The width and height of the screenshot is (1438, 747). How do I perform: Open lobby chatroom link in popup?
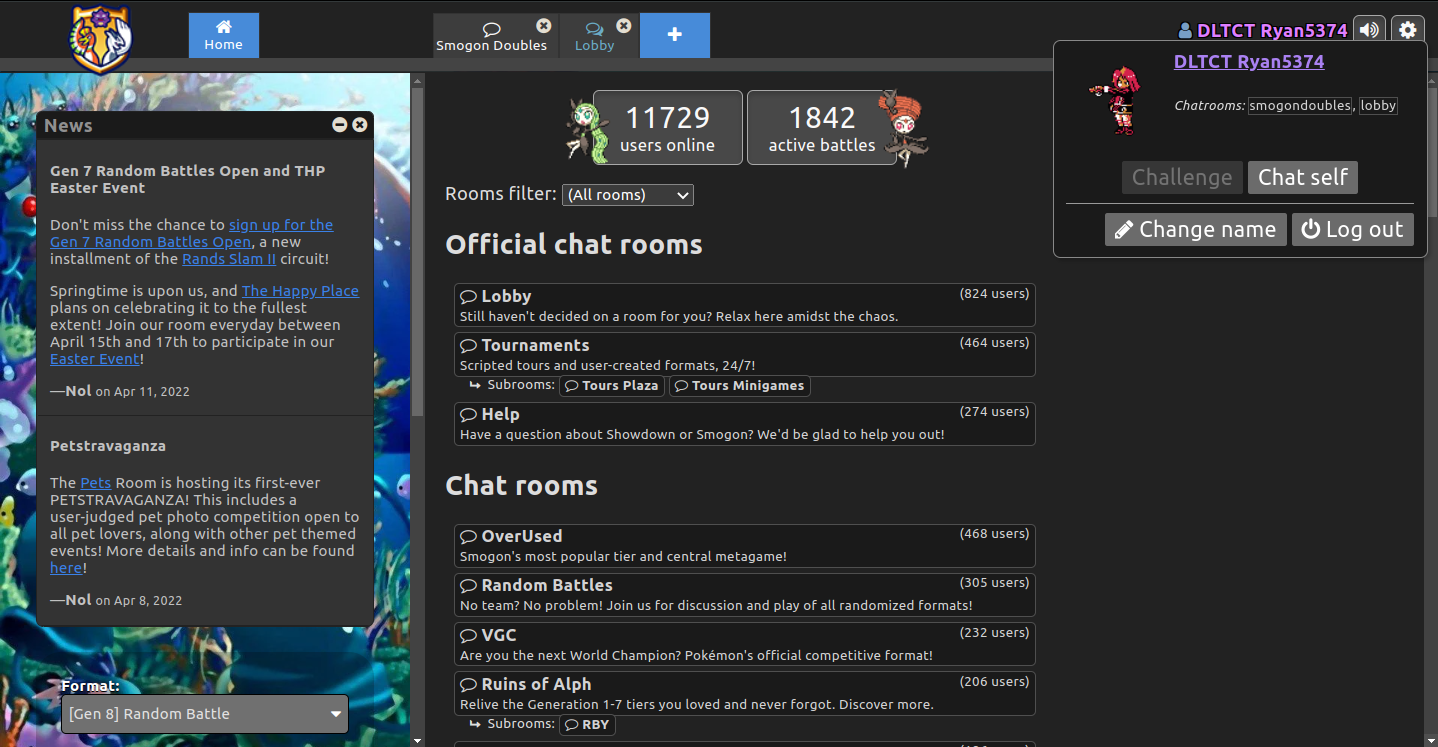click(x=1378, y=105)
